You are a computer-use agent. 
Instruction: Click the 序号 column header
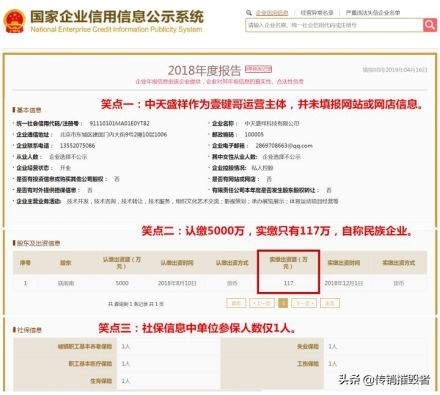coord(25,263)
